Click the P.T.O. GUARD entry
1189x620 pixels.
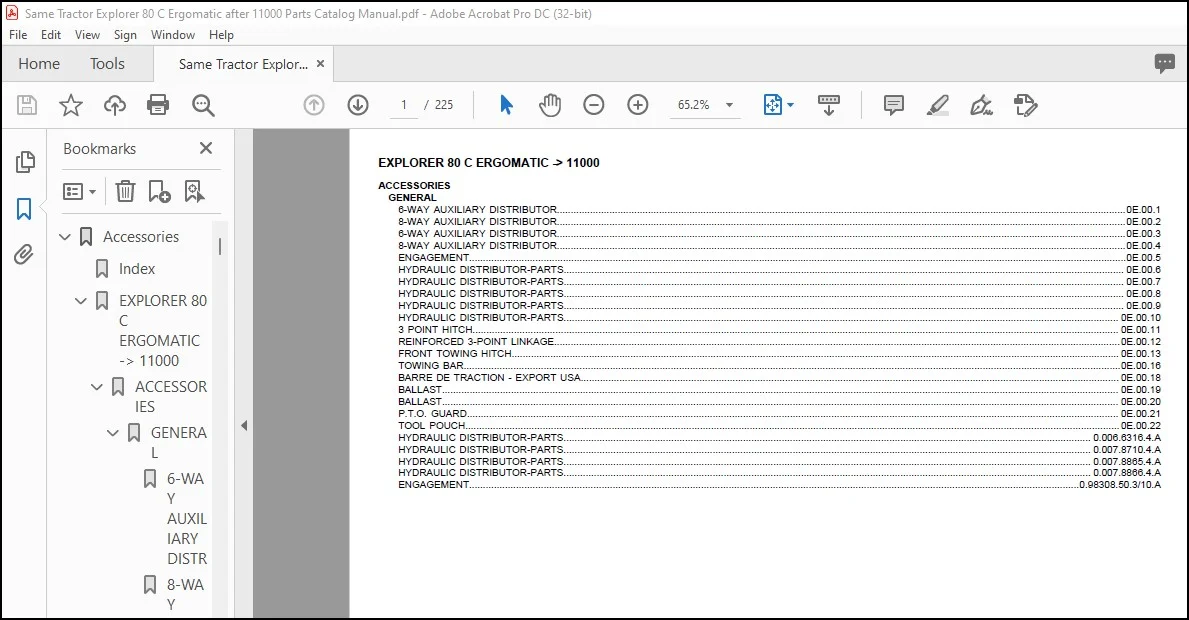(x=433, y=414)
